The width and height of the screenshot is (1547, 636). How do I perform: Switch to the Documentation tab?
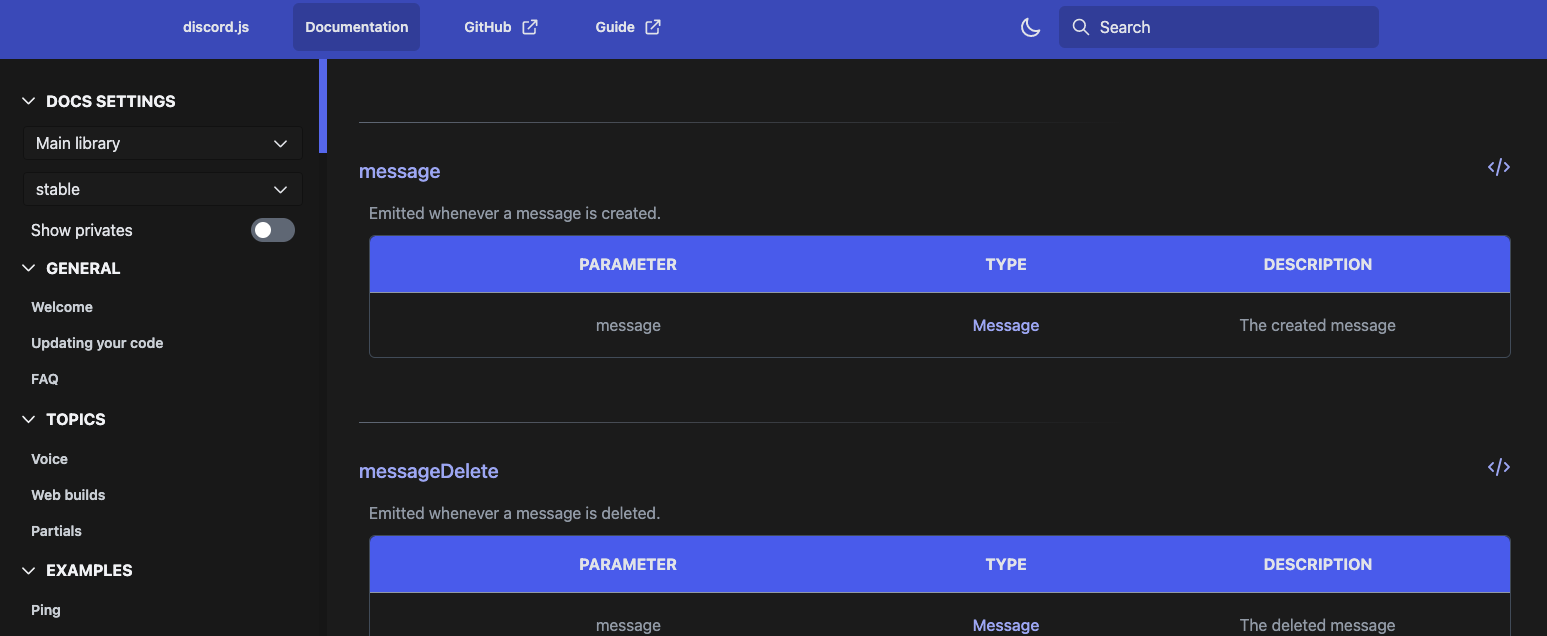356,27
